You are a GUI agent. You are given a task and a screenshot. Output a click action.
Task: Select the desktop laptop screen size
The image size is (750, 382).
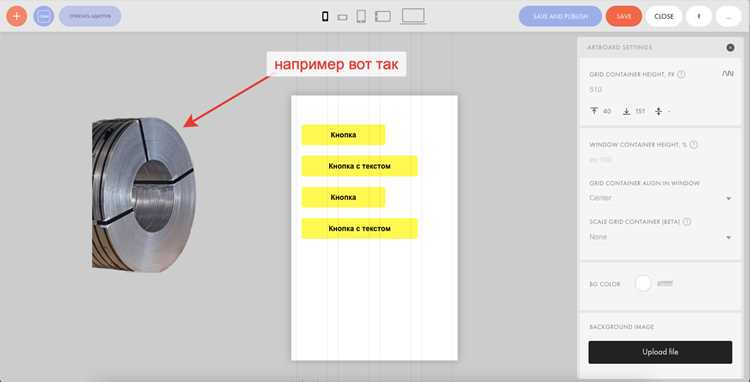pyautogui.click(x=413, y=16)
